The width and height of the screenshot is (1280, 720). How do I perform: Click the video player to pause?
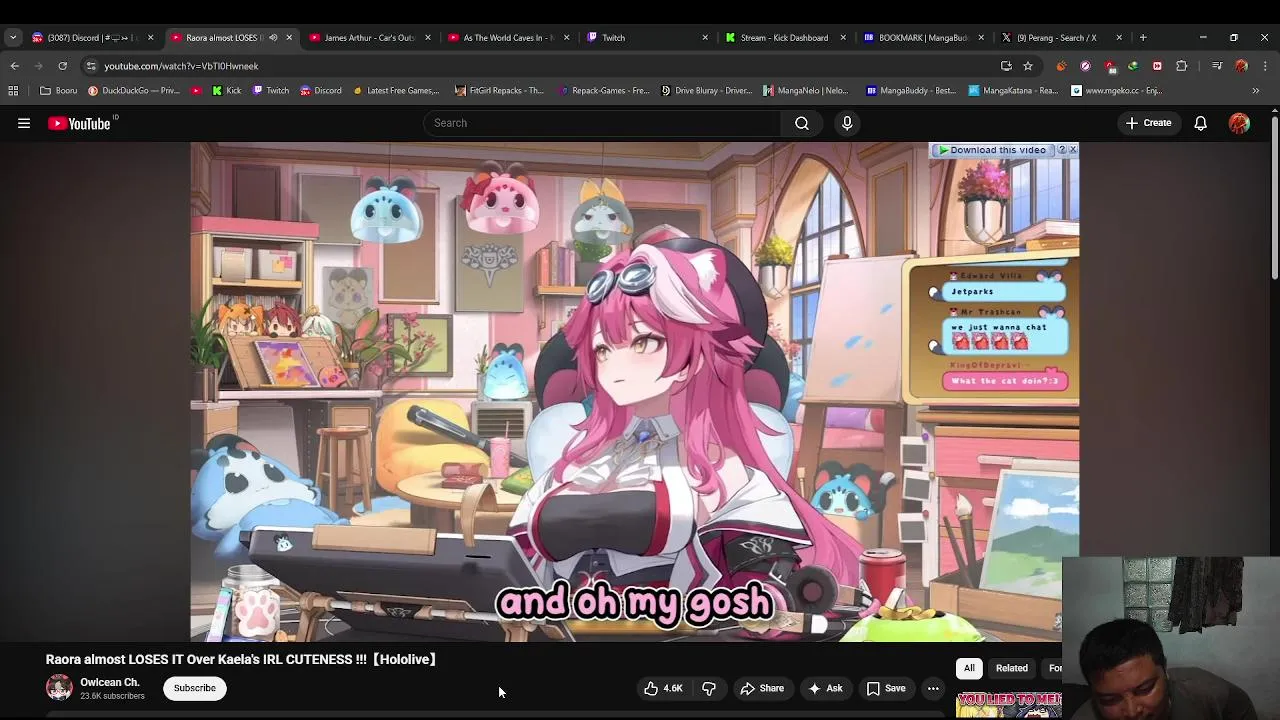click(x=635, y=391)
